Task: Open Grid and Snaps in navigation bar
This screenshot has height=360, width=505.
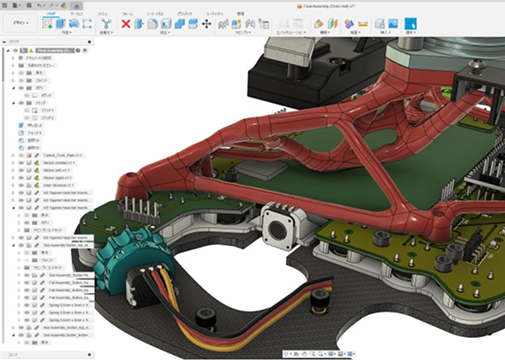Action: pos(341,354)
